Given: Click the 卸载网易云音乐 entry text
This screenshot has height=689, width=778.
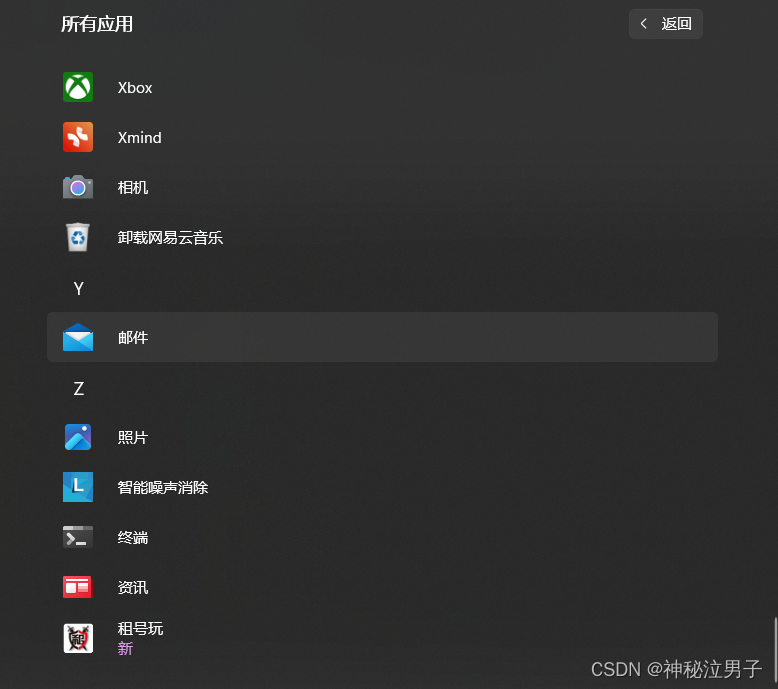Looking at the screenshot, I should pyautogui.click(x=170, y=238).
